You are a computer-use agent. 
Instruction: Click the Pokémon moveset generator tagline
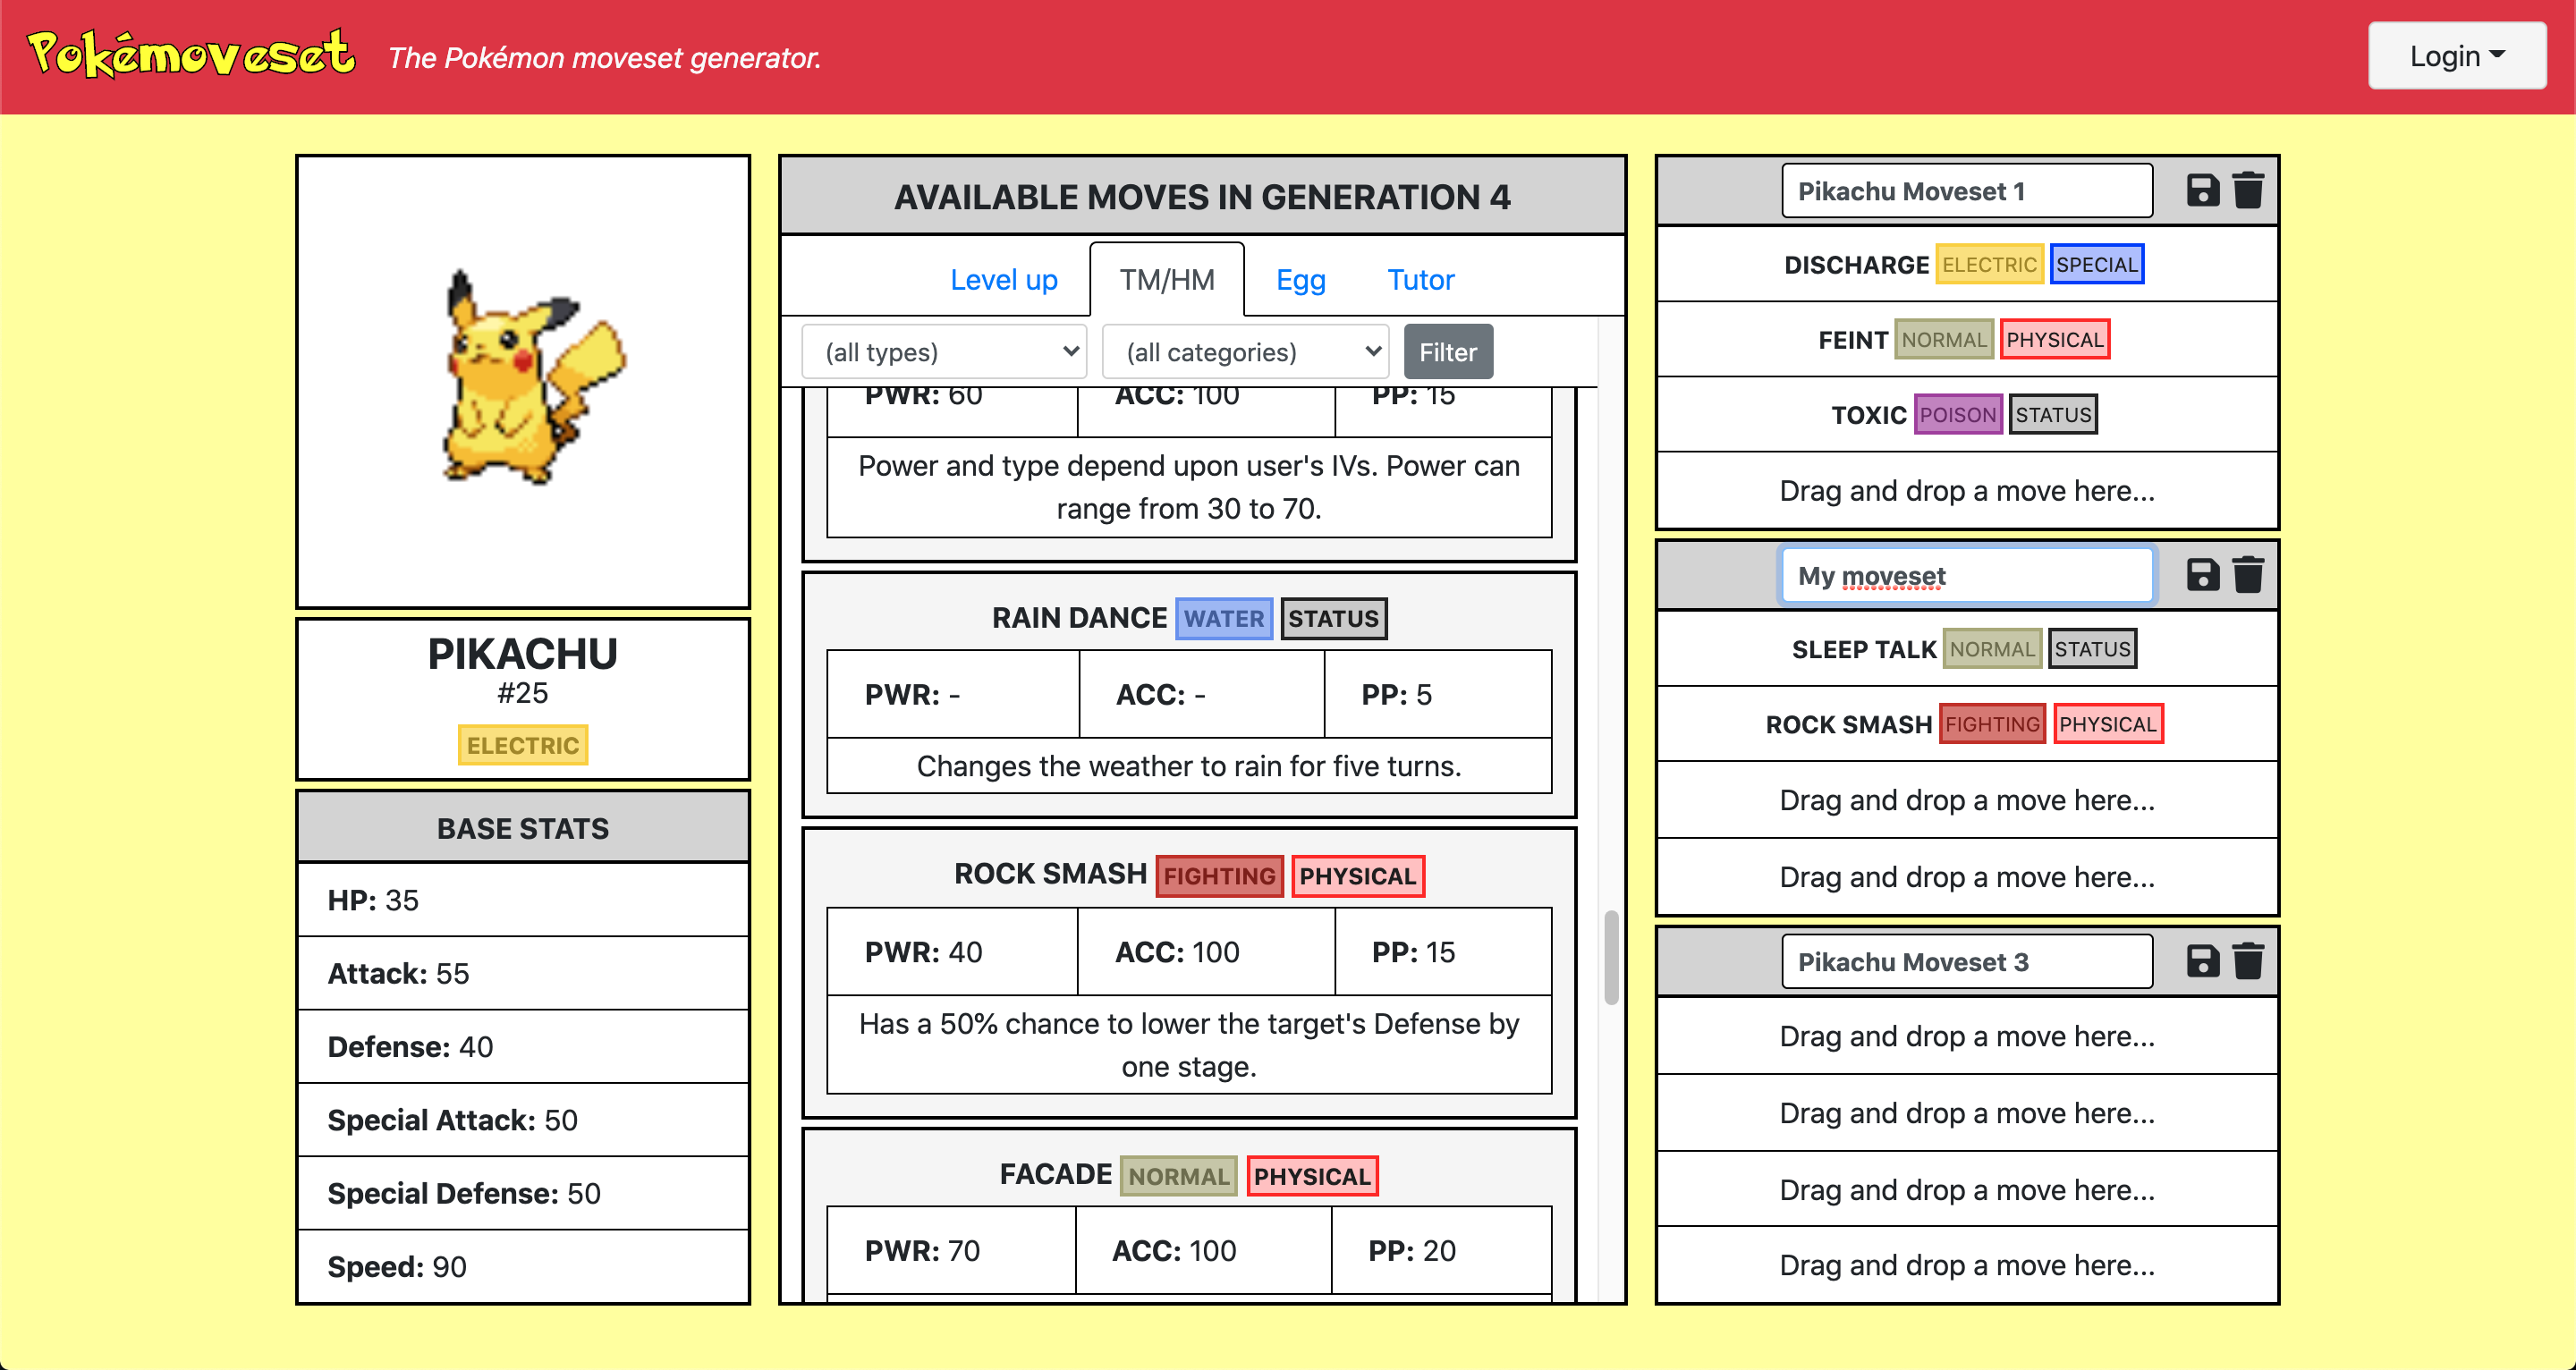[x=604, y=58]
